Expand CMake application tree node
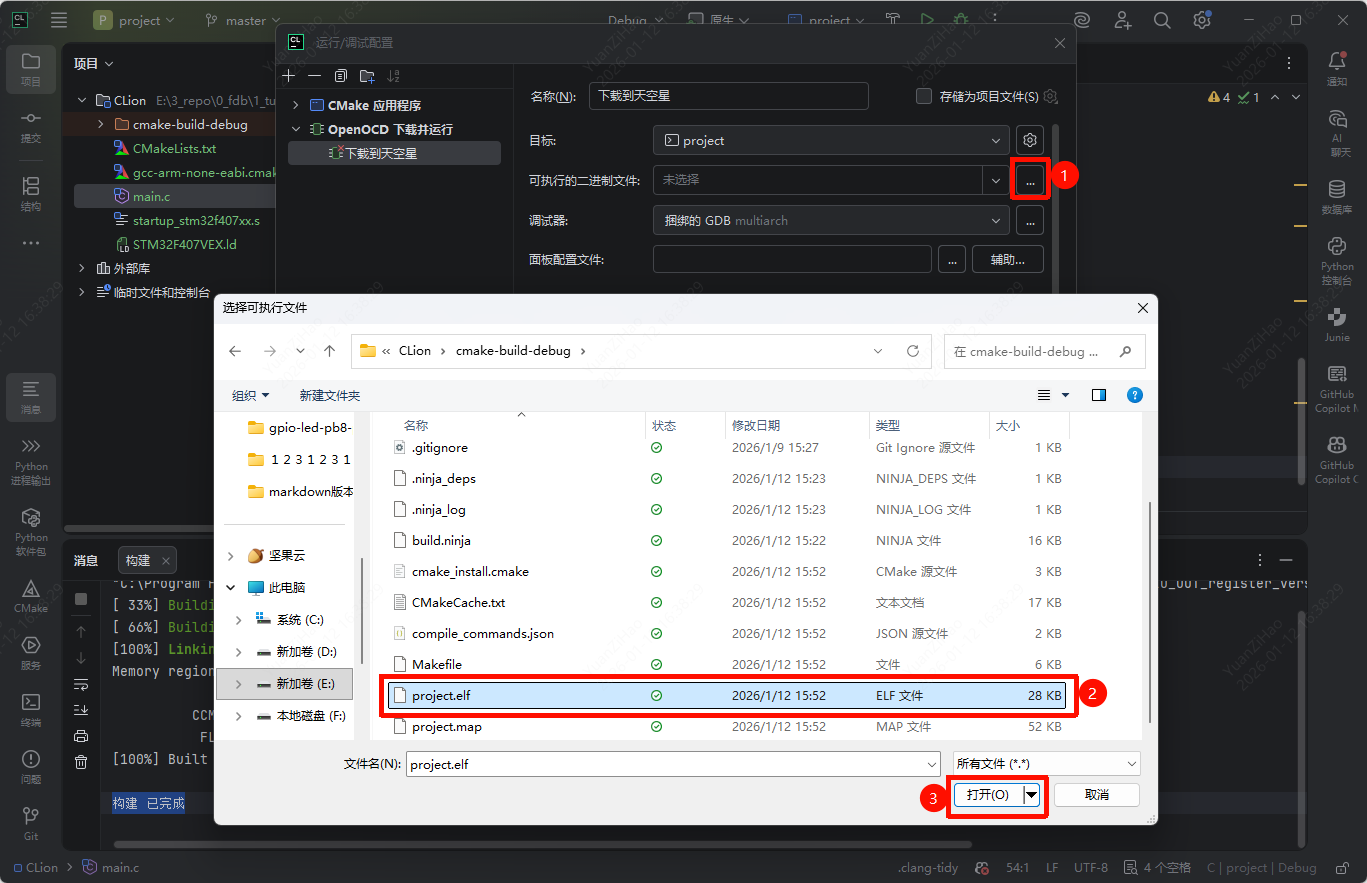Viewport: 1367px width, 883px height. tap(296, 105)
